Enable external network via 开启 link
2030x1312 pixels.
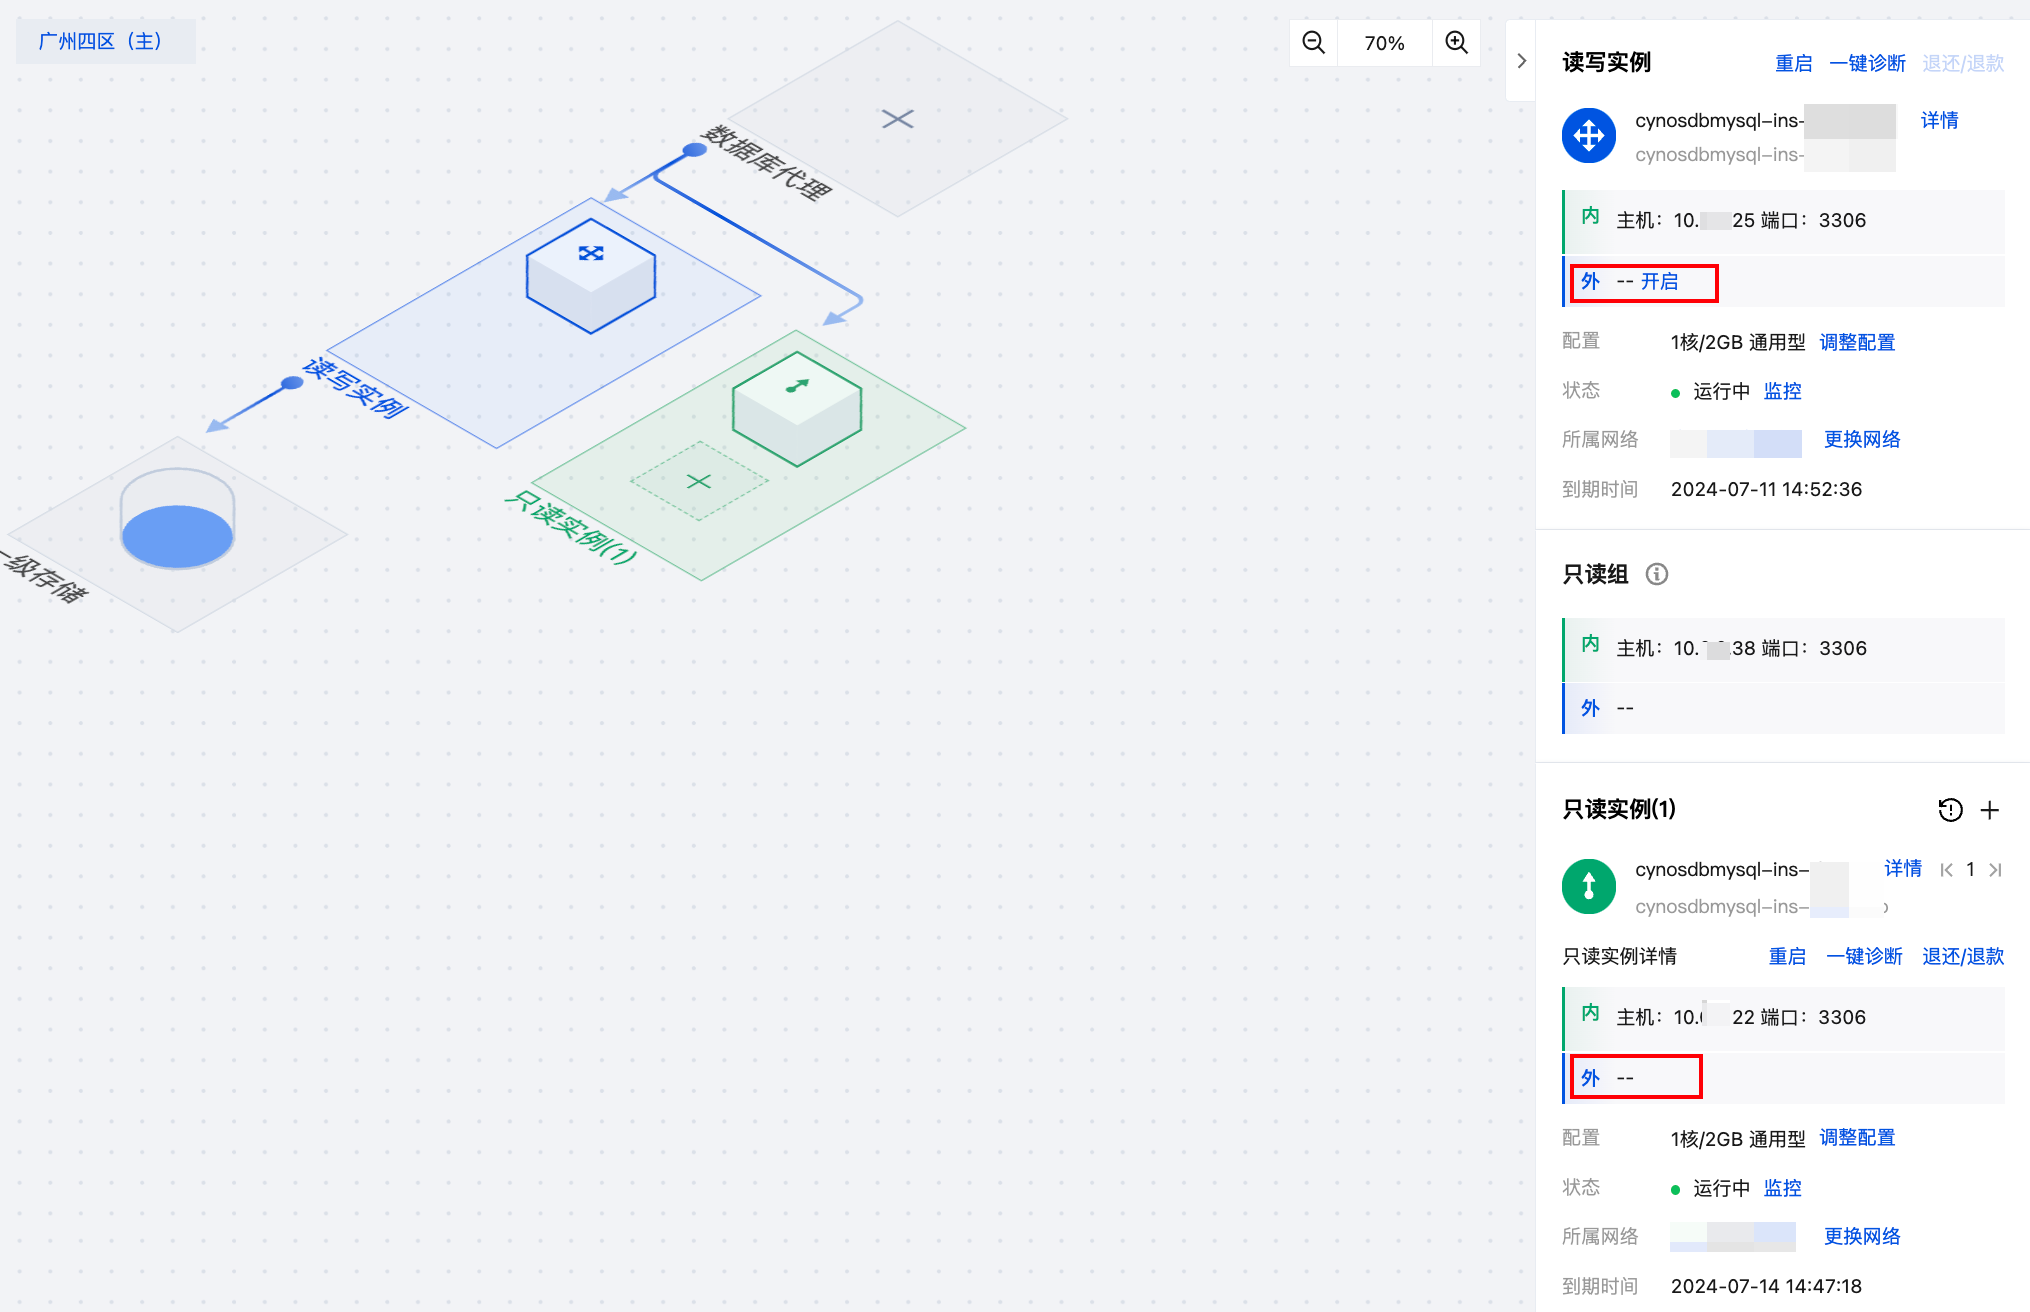1660,282
